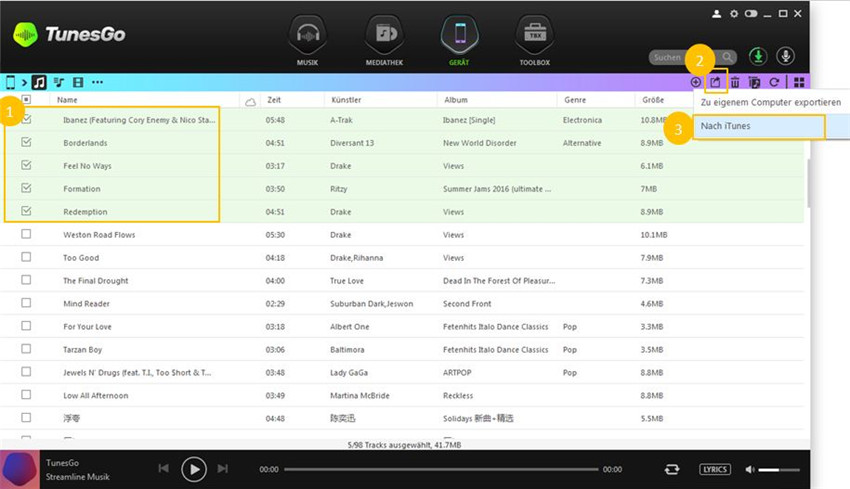The height and width of the screenshot is (489, 850).
Task: Click the delete trash icon
Action: point(735,82)
